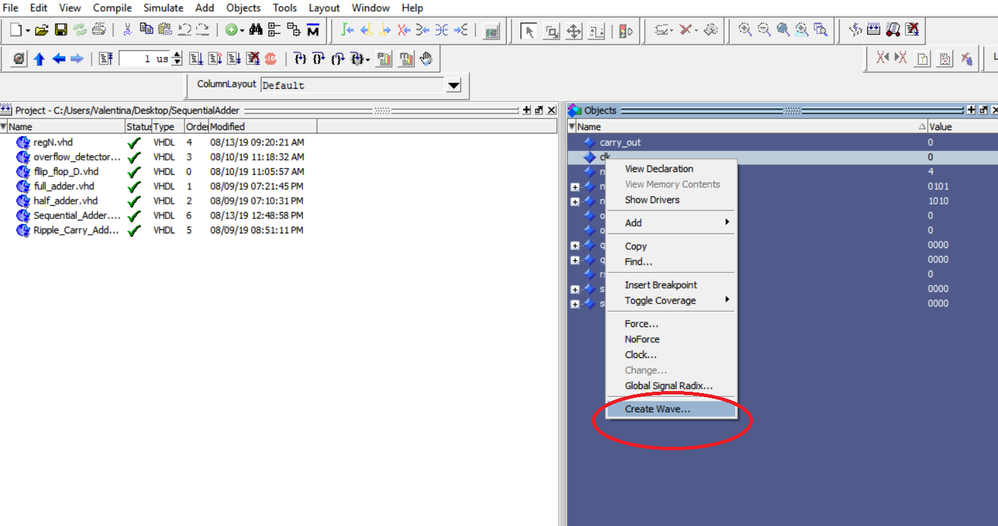Click the bold M toolbar icon

(x=313, y=30)
